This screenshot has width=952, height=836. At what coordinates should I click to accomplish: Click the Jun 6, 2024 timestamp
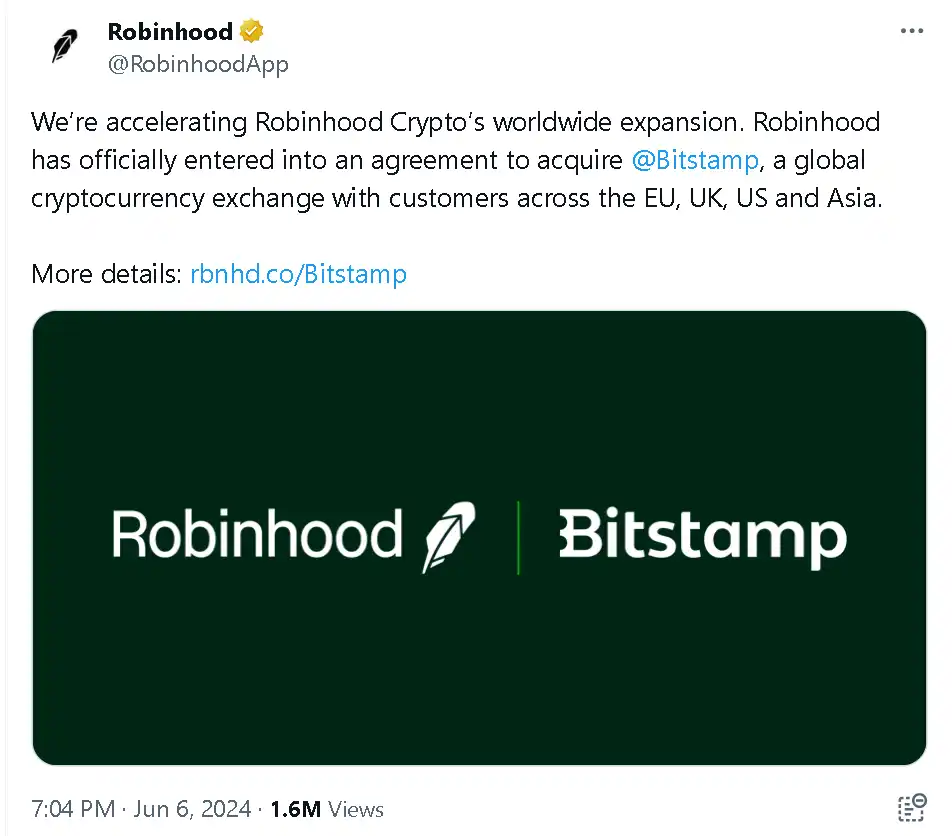coord(192,809)
